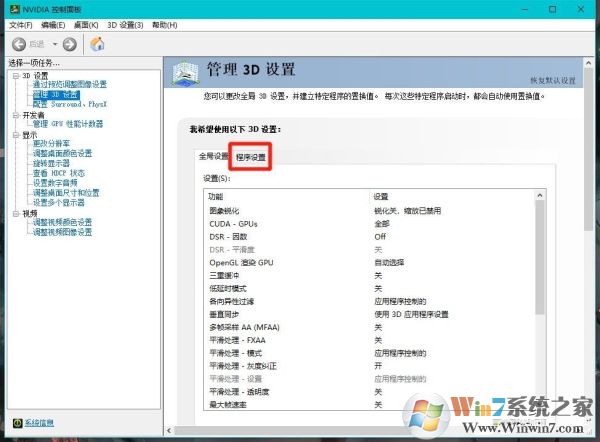The height and width of the screenshot is (442, 600).
Task: Select the 各向异性过滤 setting row
Action: [x=370, y=302]
